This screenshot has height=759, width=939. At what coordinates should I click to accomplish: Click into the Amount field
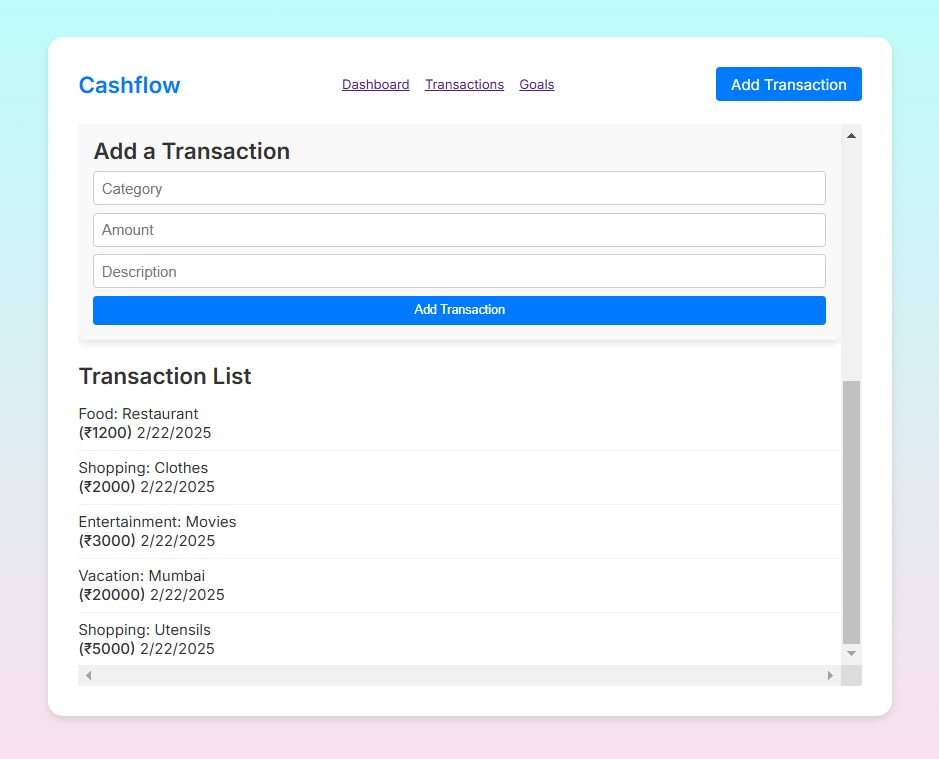point(459,230)
